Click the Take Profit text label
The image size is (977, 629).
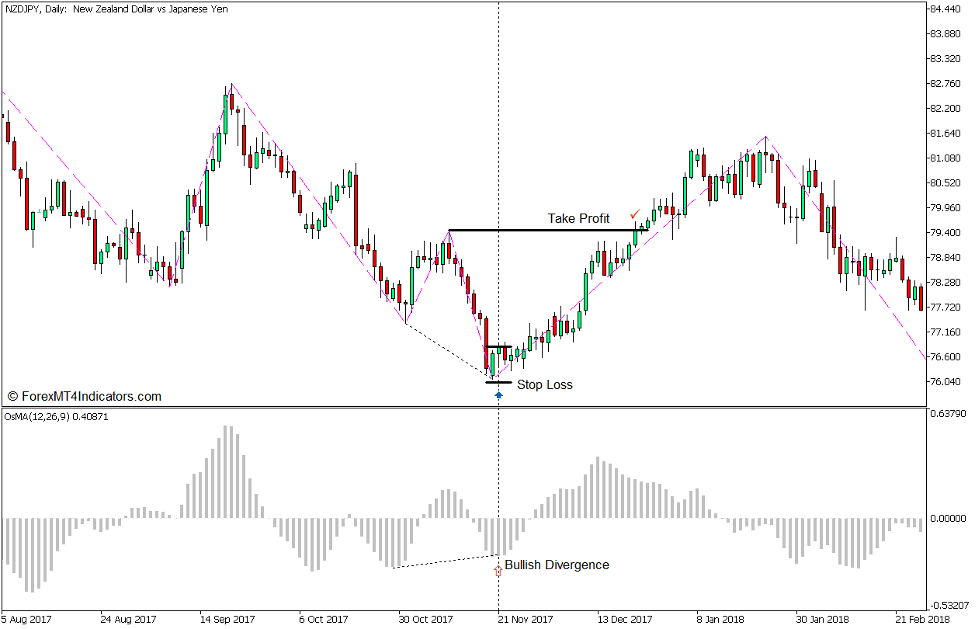[578, 218]
